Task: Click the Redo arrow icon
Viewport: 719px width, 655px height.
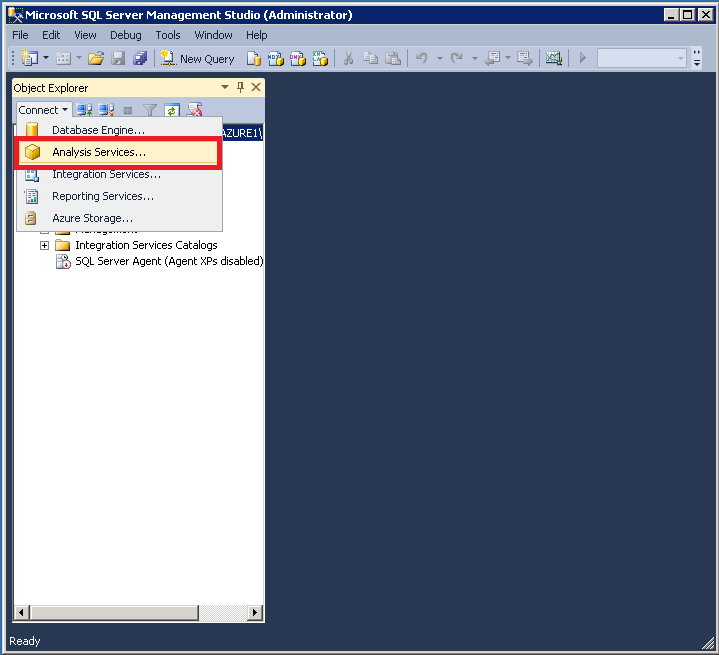Action: click(457, 58)
